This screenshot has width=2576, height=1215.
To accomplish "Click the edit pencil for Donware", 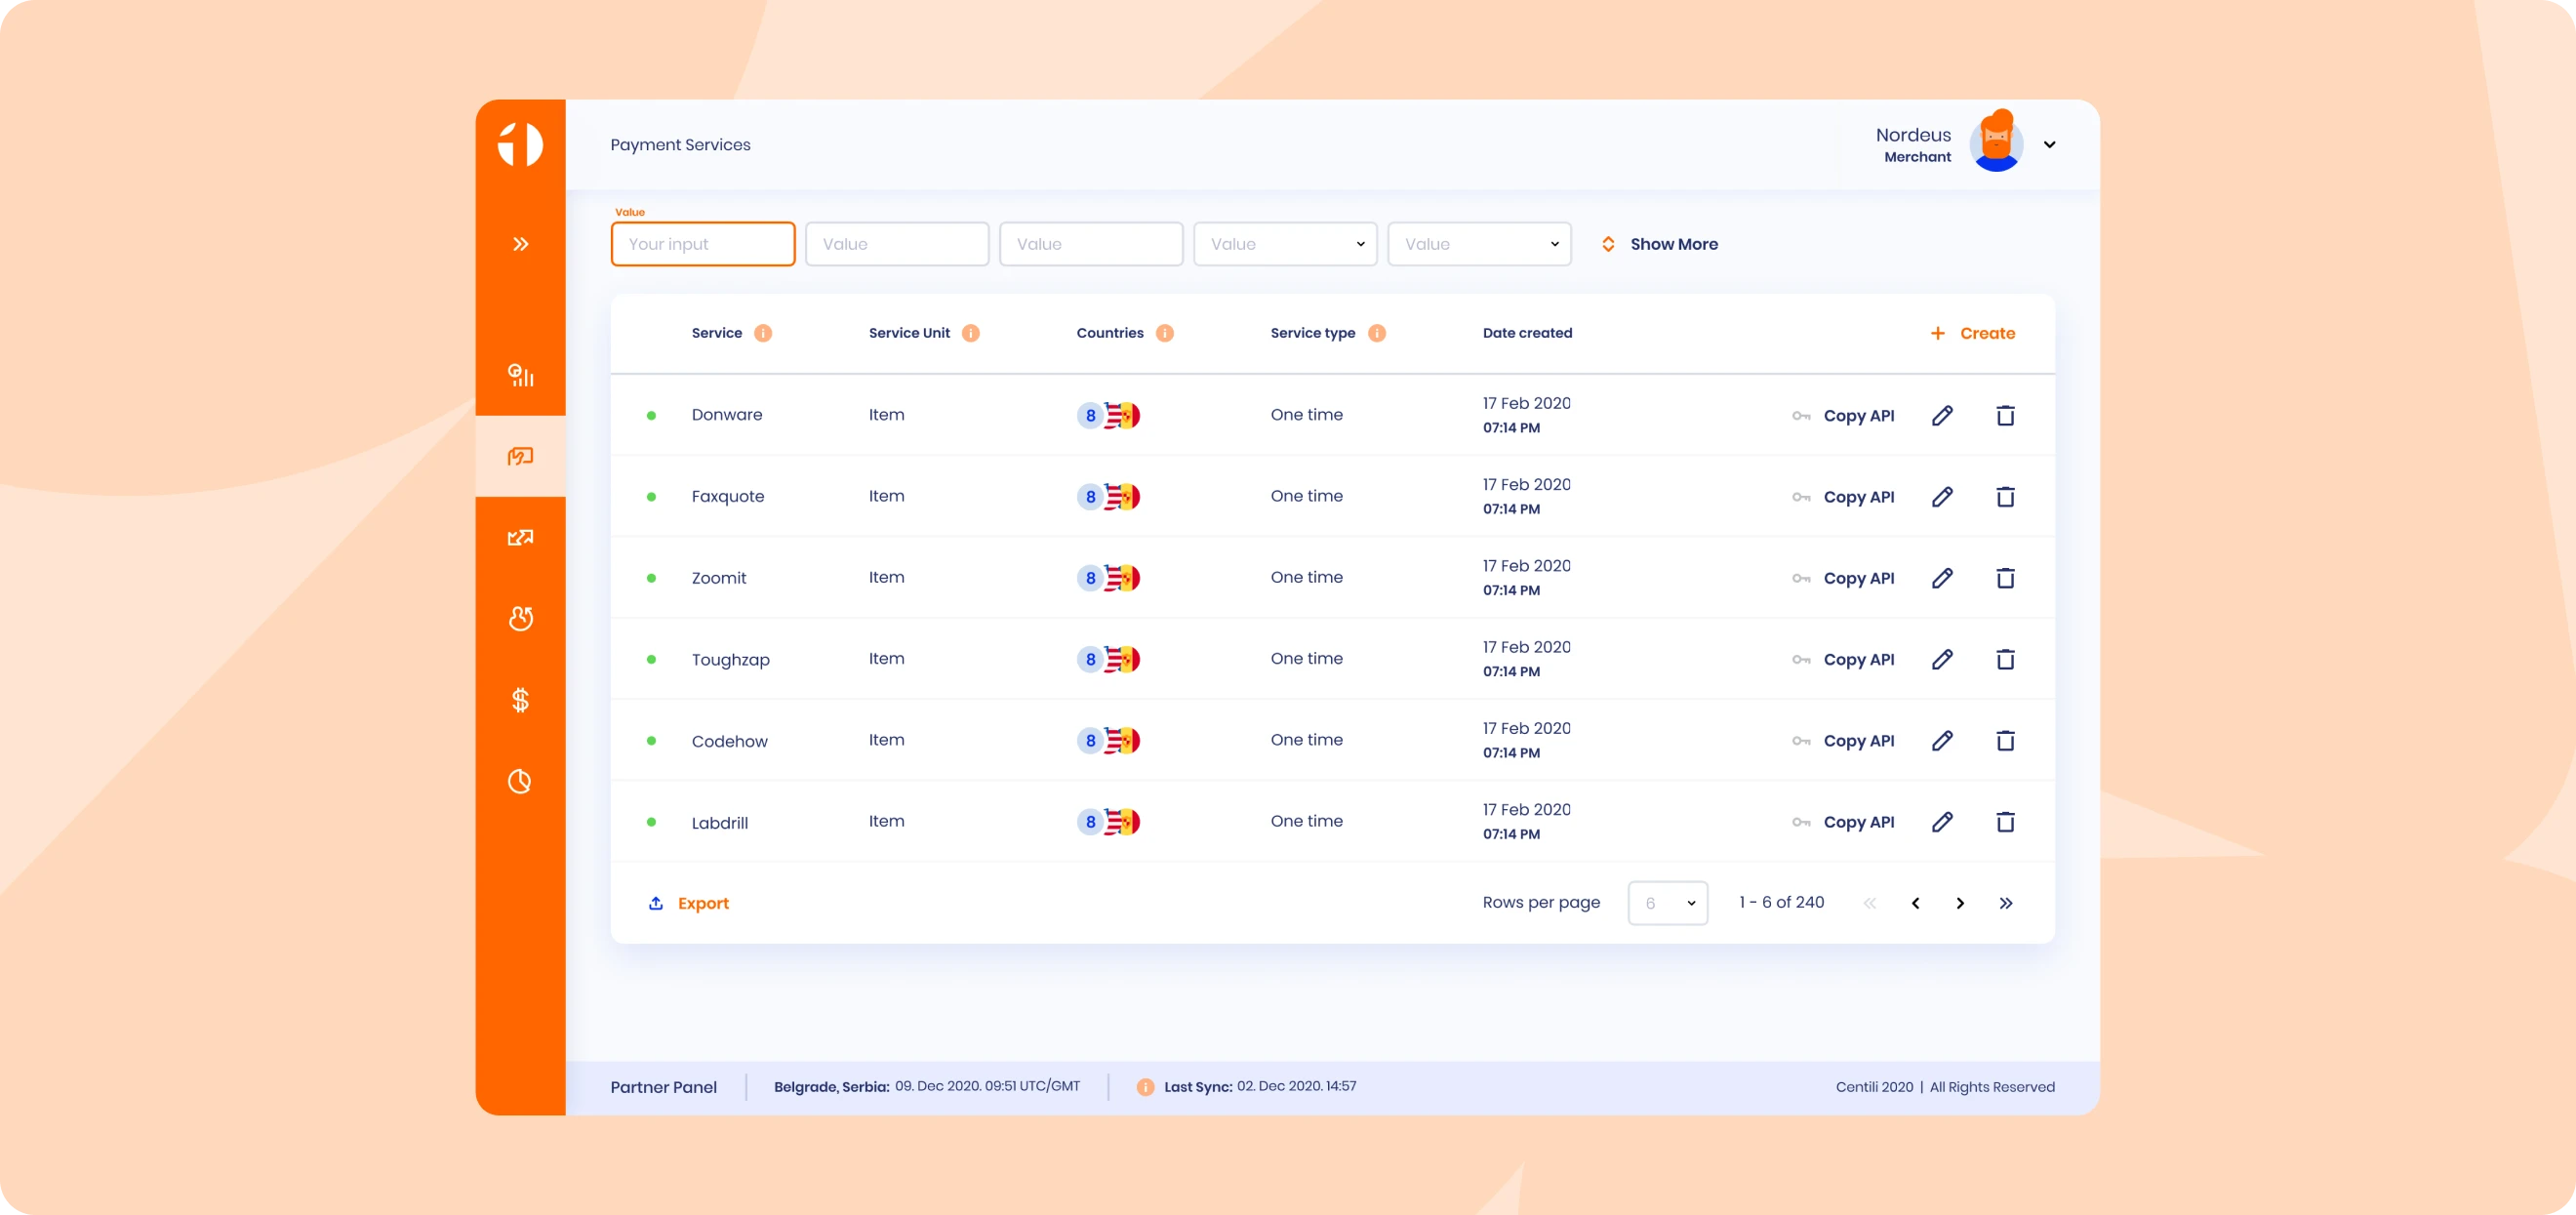I will click(1942, 415).
